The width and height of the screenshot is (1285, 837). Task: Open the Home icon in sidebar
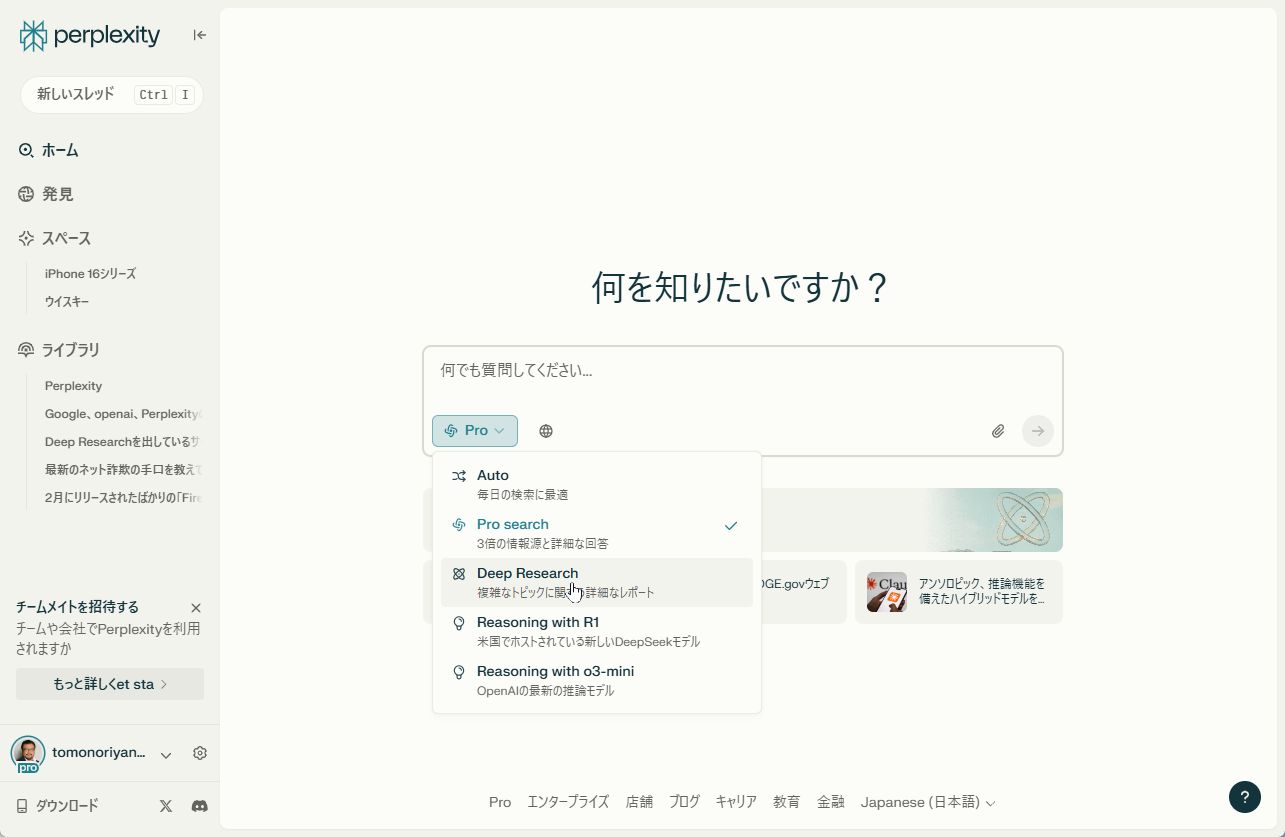click(x=26, y=150)
